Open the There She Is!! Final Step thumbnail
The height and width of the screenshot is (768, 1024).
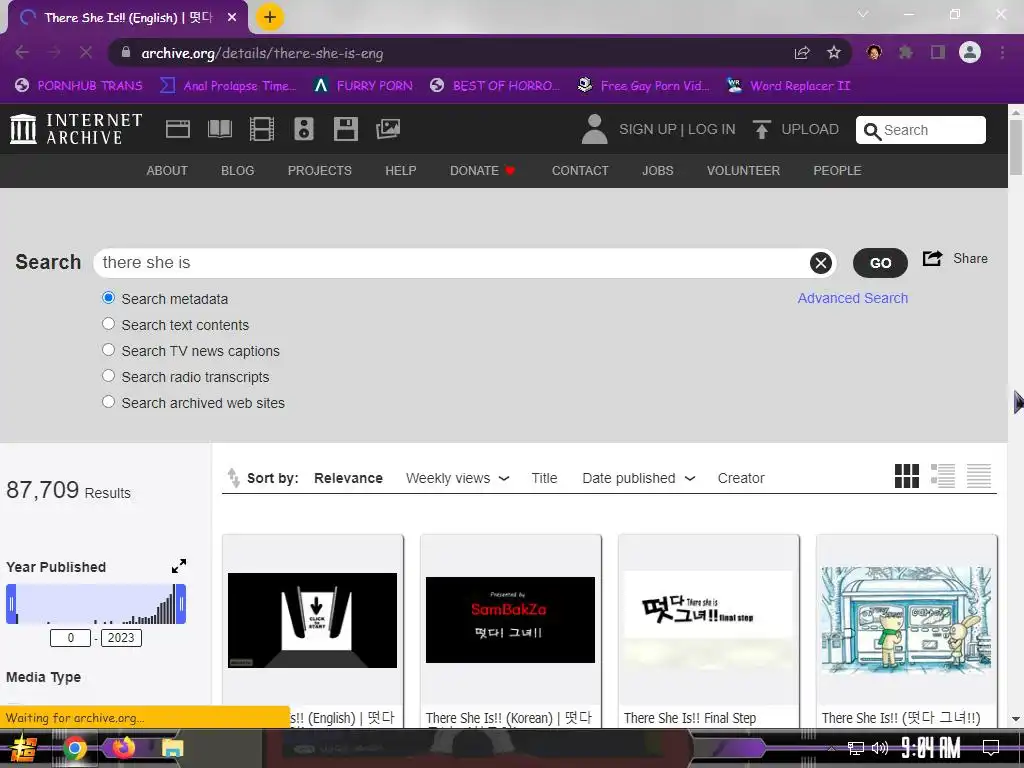click(x=709, y=620)
